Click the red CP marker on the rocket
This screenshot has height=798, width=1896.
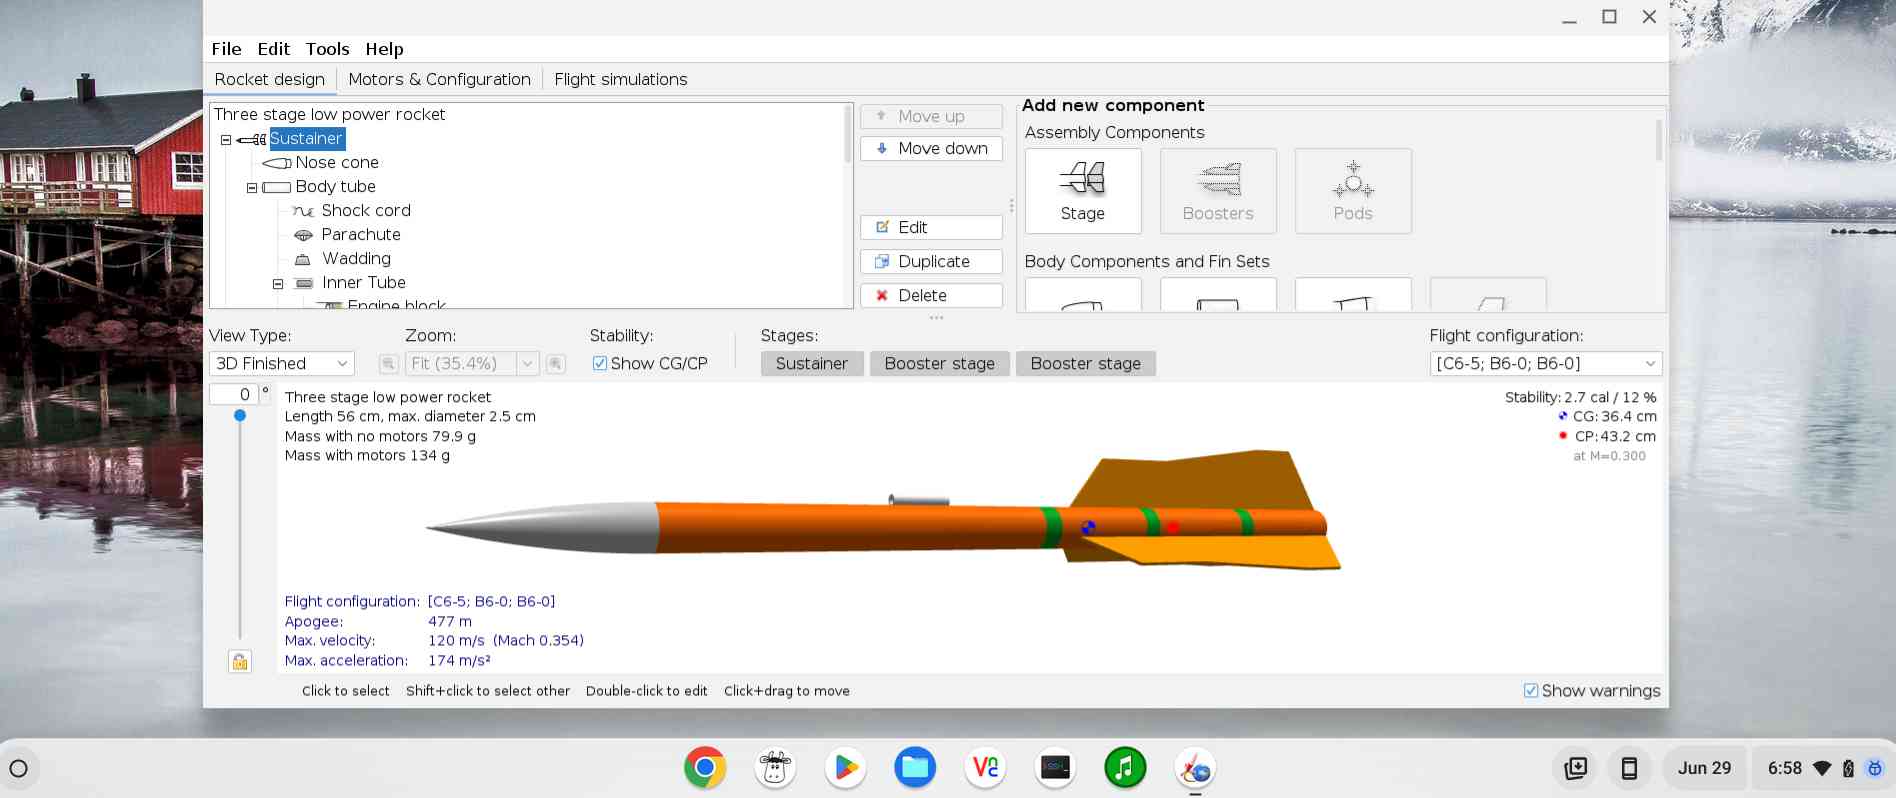pyautogui.click(x=1172, y=527)
